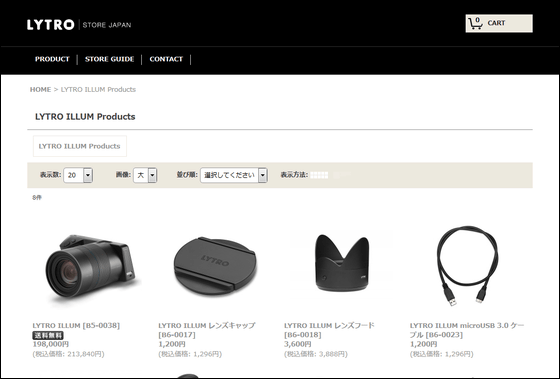
Task: Click the CART button text
Action: pos(496,23)
